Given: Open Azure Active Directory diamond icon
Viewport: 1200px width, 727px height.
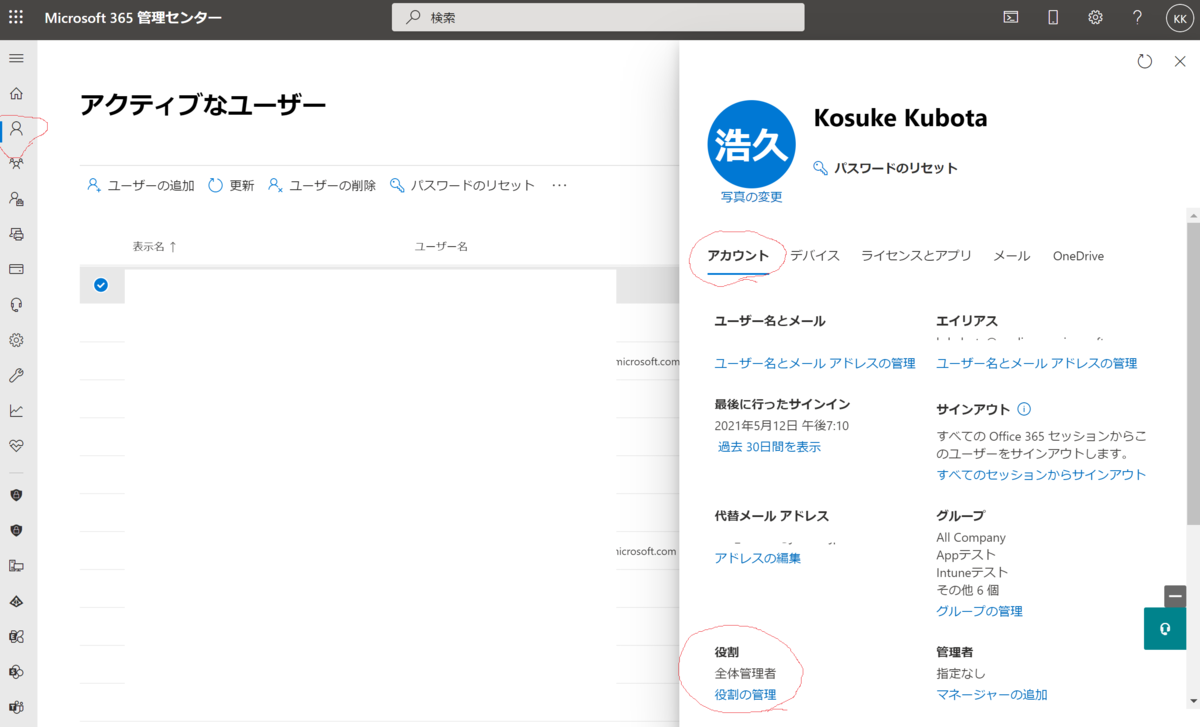Looking at the screenshot, I should point(16,601).
